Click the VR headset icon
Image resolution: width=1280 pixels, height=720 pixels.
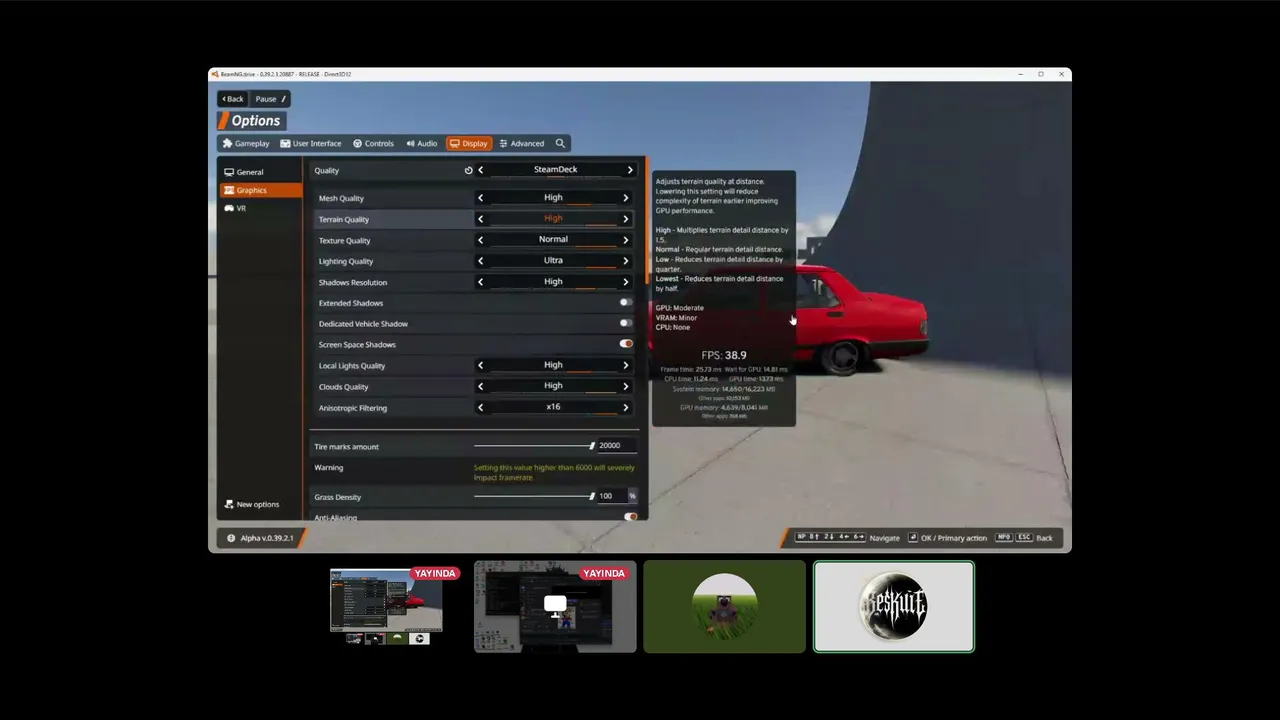[229, 208]
